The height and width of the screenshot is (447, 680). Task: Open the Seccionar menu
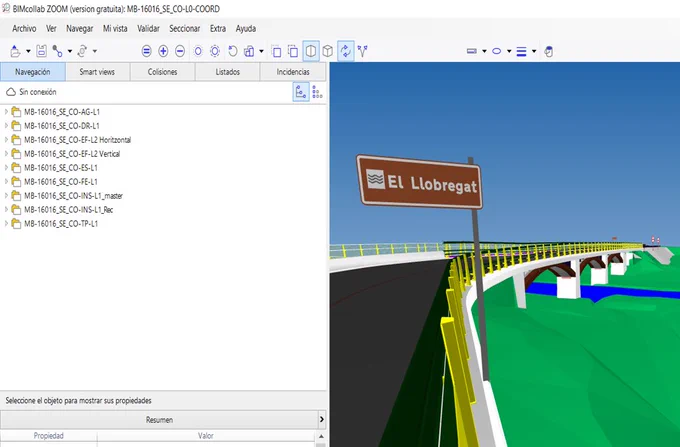click(x=184, y=29)
